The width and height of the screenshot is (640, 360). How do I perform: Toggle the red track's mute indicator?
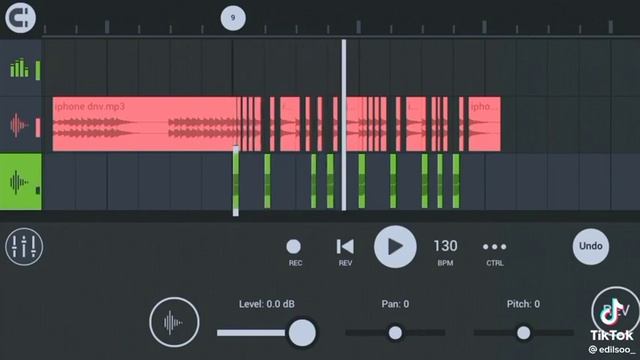pos(38,127)
